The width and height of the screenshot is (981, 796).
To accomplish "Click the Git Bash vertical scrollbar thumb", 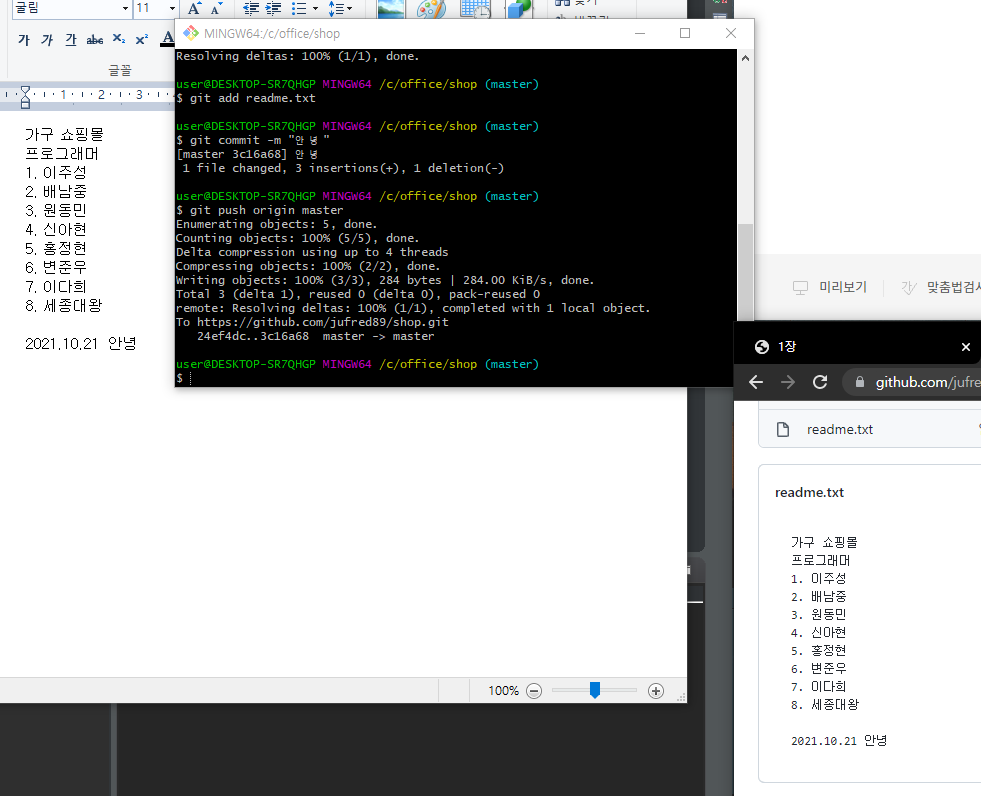I will click(745, 272).
